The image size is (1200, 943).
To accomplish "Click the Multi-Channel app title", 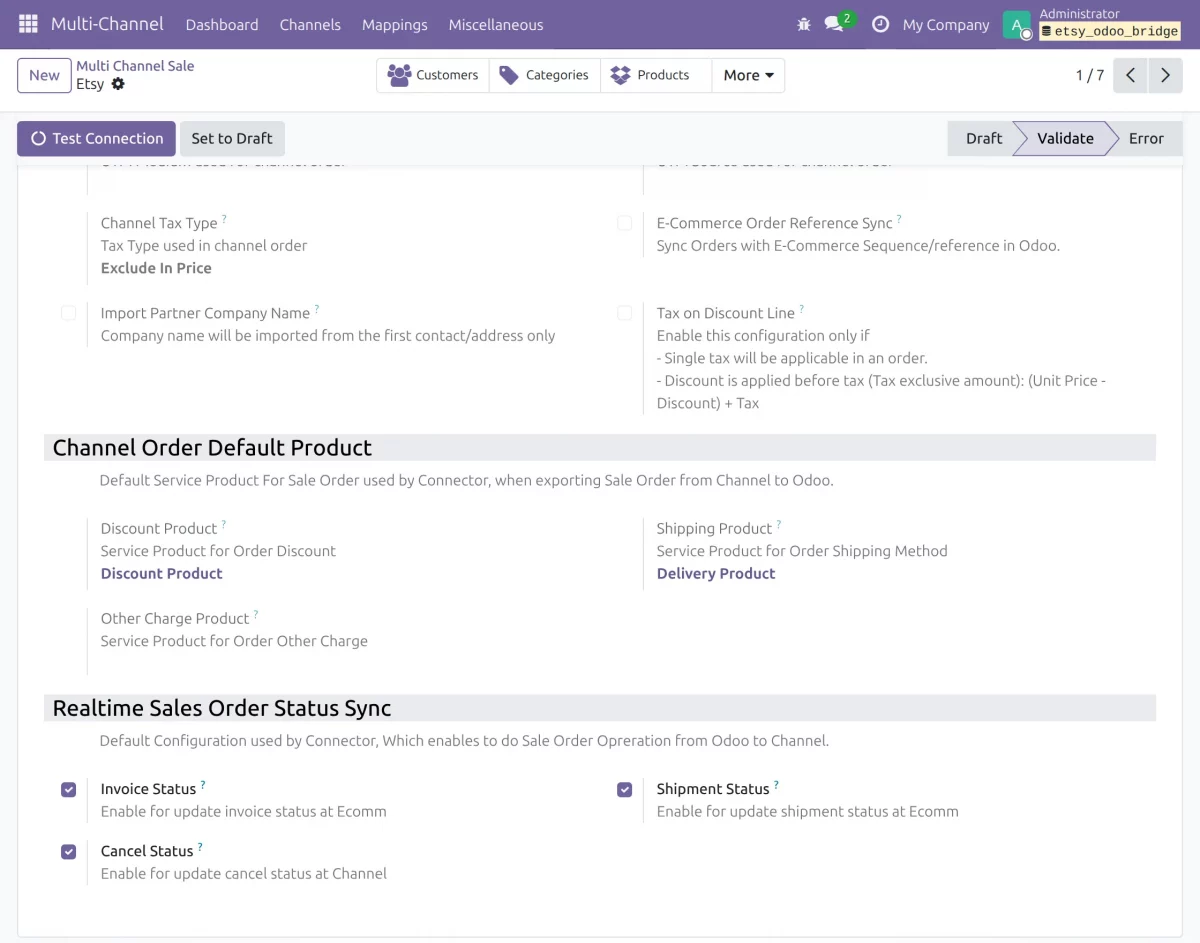I will tap(105, 24).
